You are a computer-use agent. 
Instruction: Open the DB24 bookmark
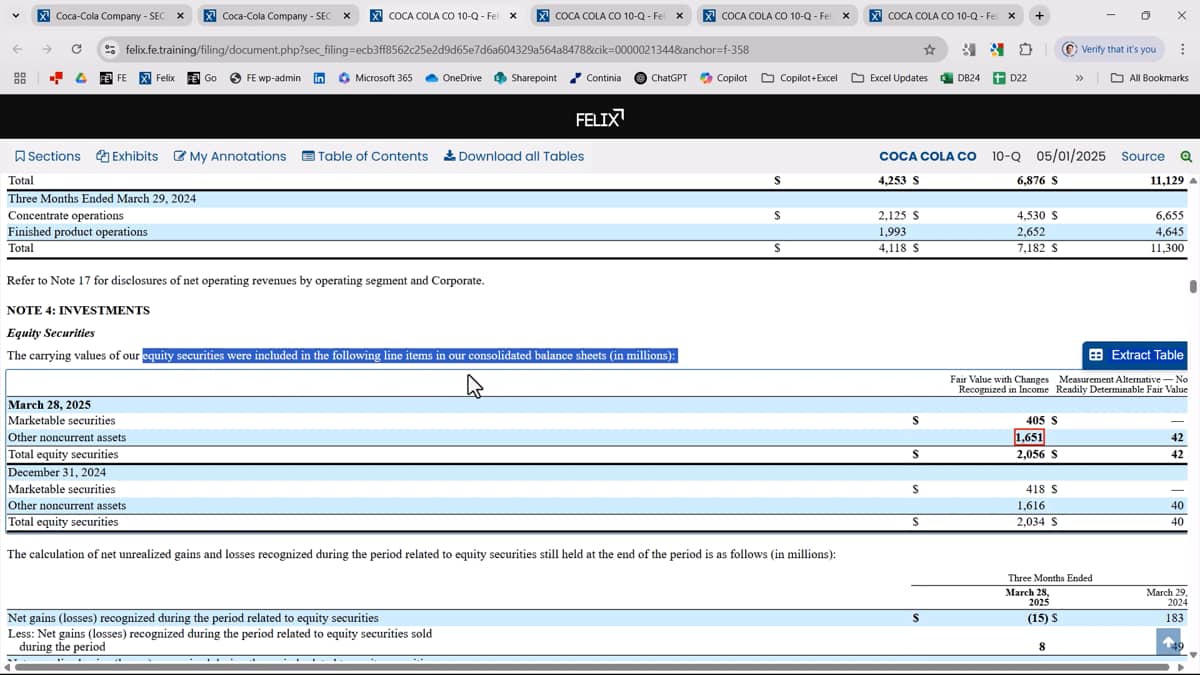pyautogui.click(x=961, y=78)
